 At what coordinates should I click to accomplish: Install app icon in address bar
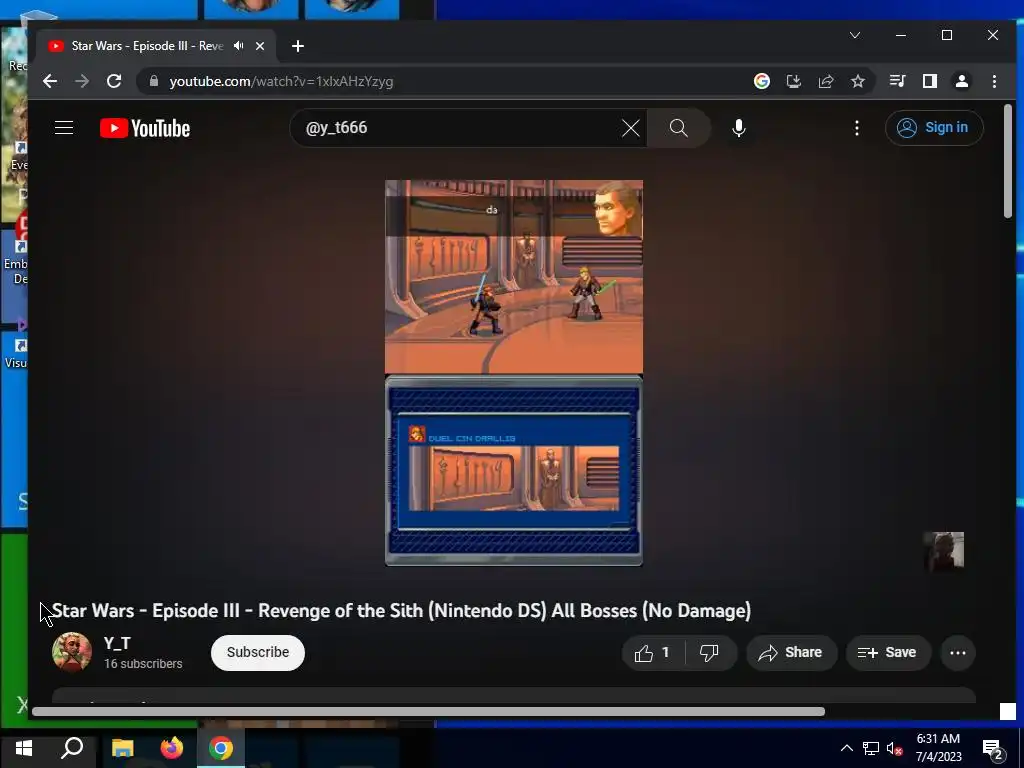pos(793,81)
